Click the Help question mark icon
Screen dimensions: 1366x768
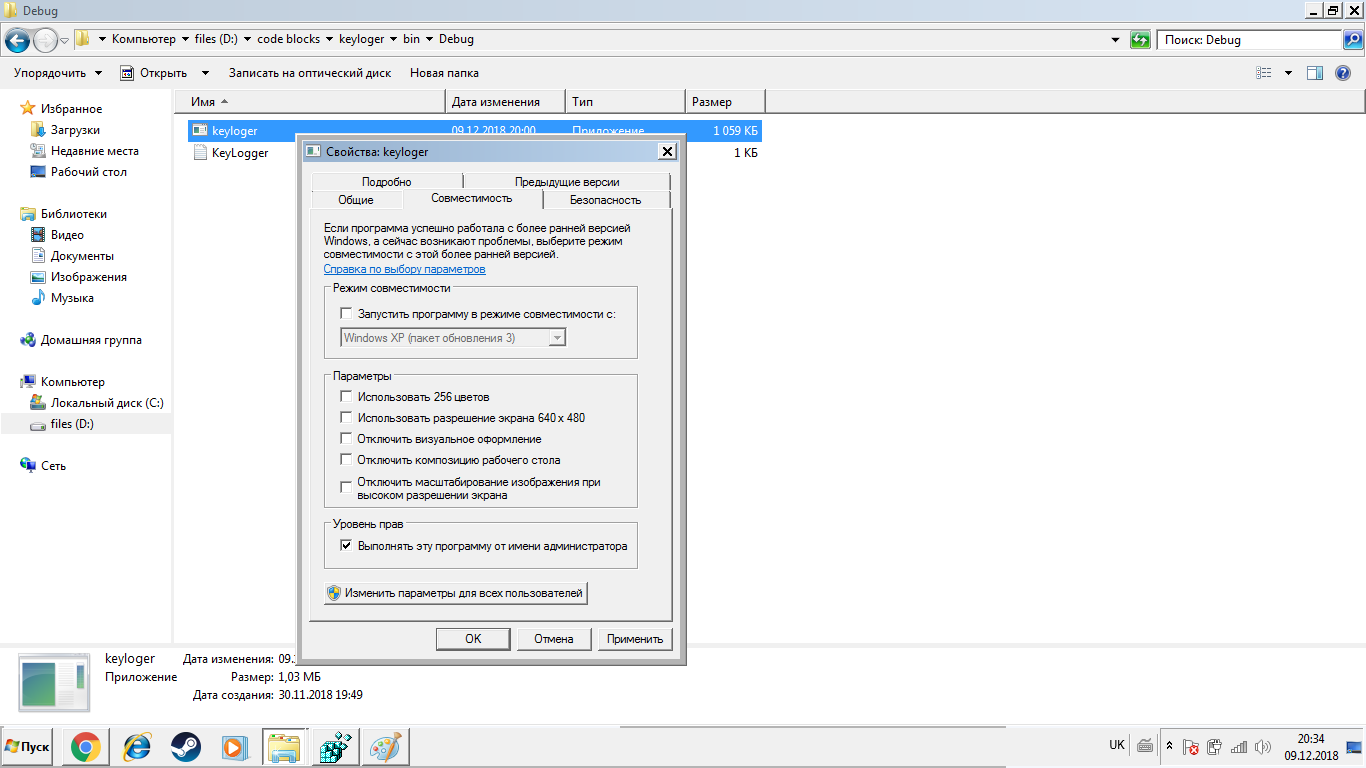click(1343, 73)
